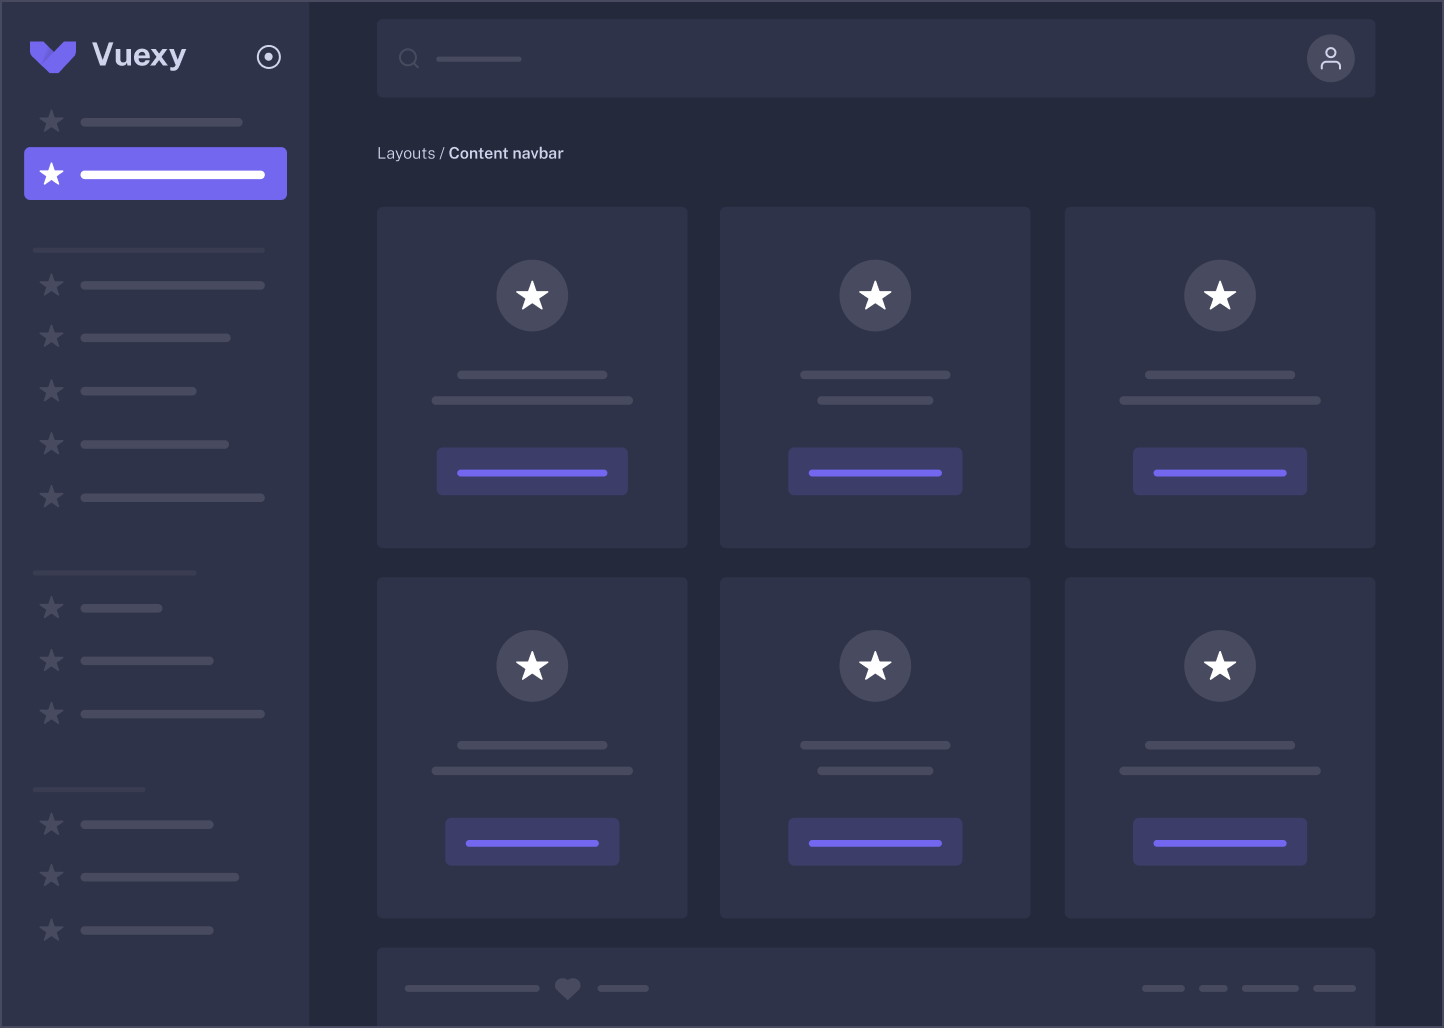Click the star icon in the last bottom-row card

[1219, 666]
